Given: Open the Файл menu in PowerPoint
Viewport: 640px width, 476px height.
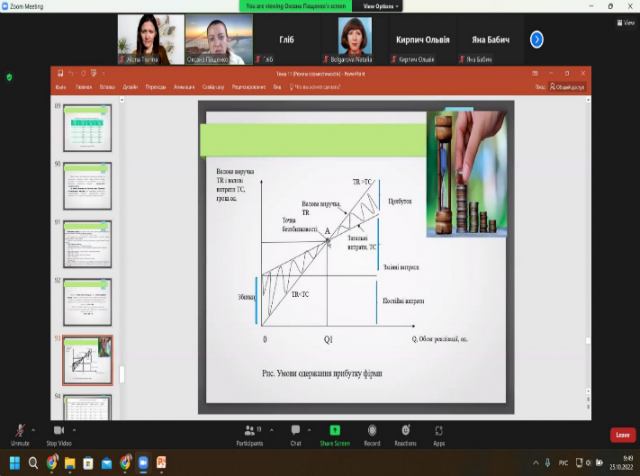Looking at the screenshot, I should pyautogui.click(x=61, y=87).
